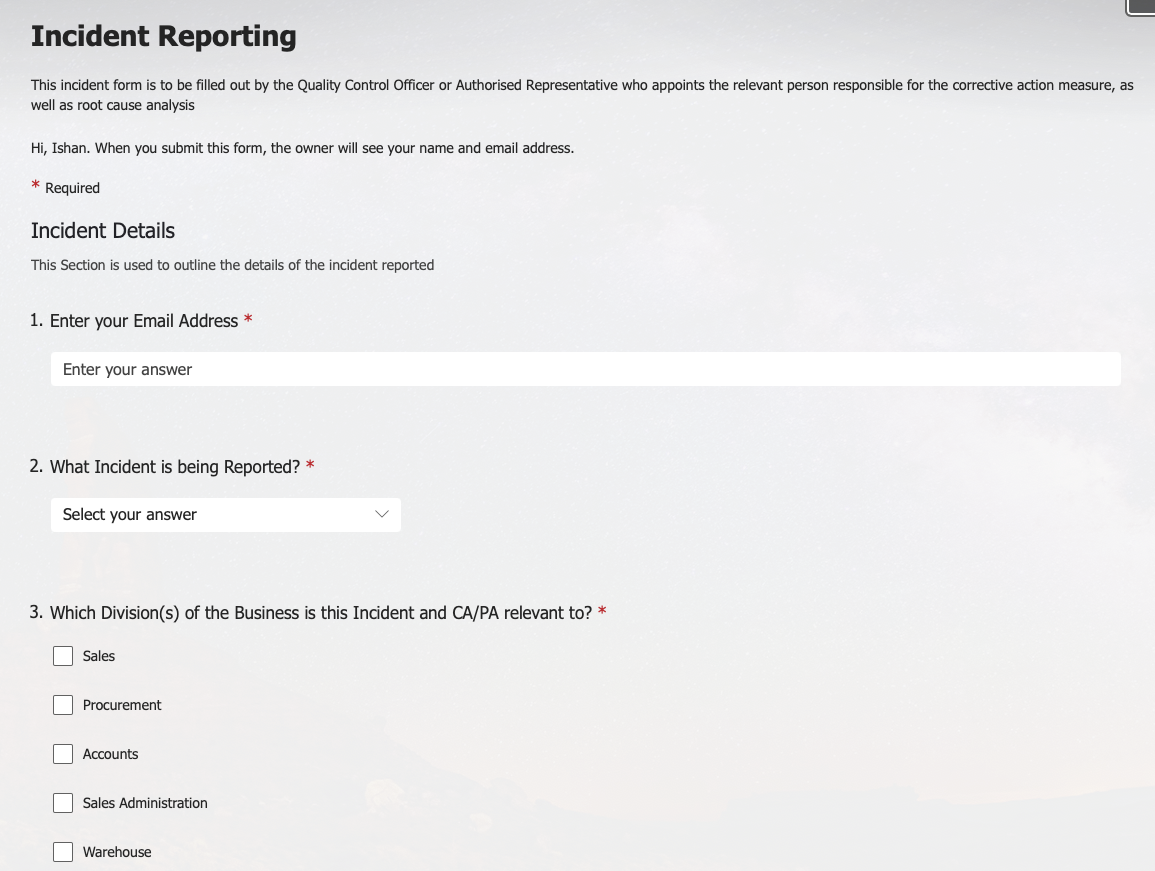Click the 'Sales Administration' label text

(x=145, y=803)
